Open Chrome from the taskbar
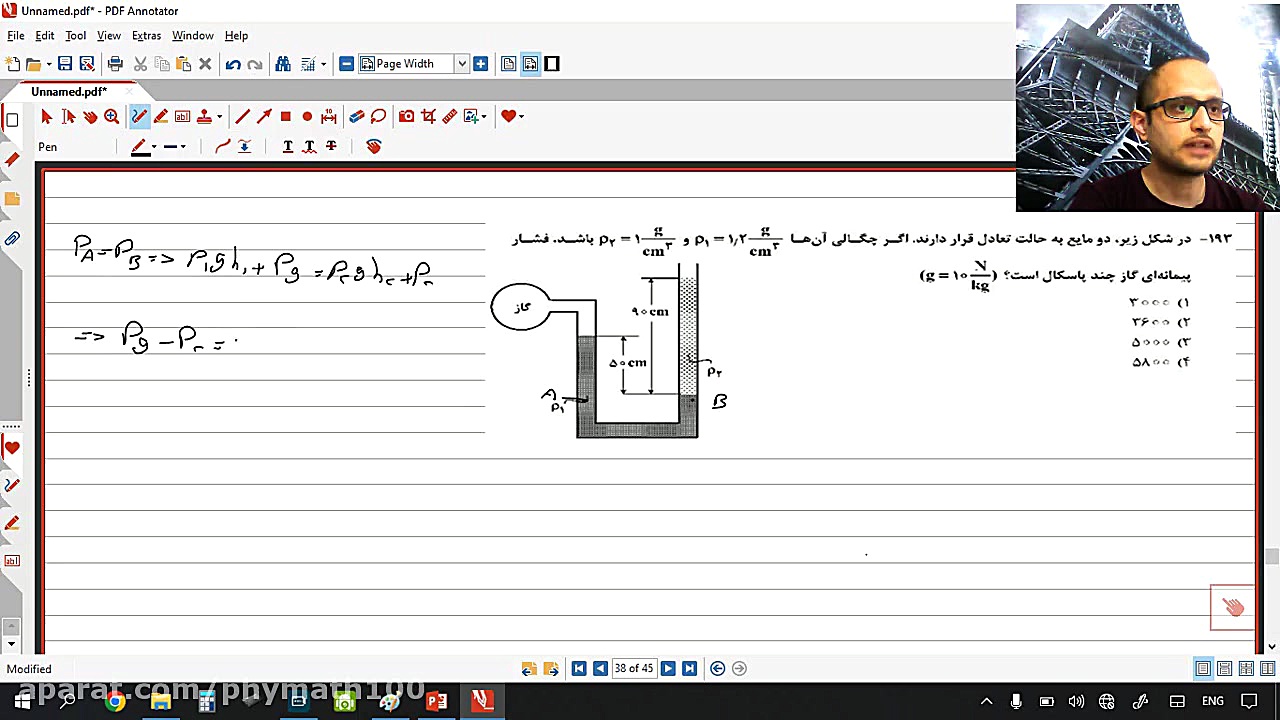 tap(115, 702)
